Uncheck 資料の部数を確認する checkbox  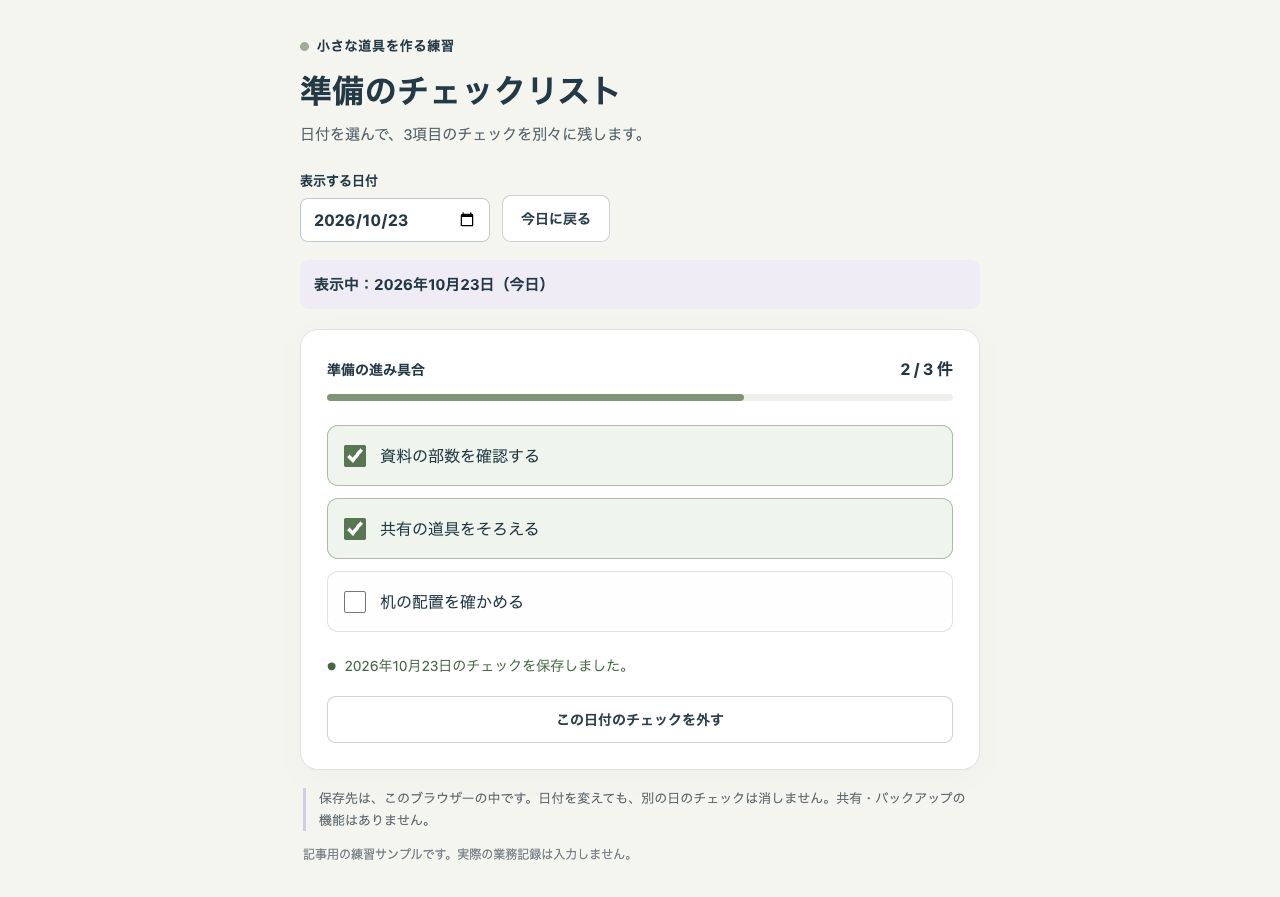(x=355, y=456)
